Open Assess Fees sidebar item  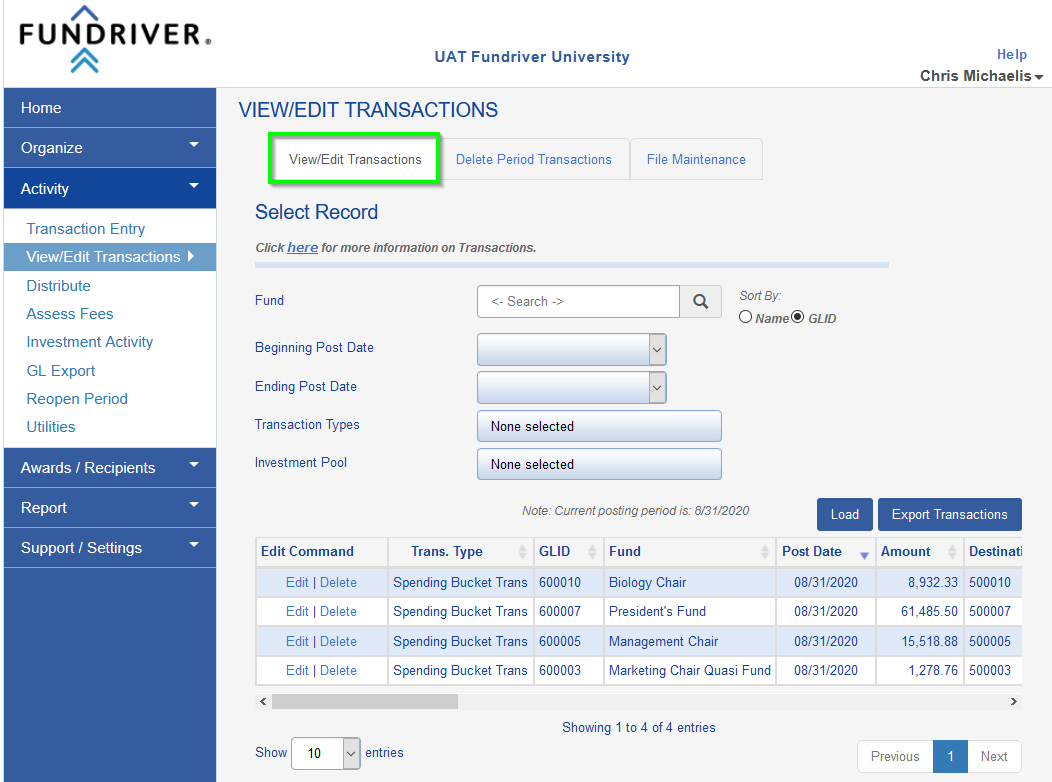(70, 314)
